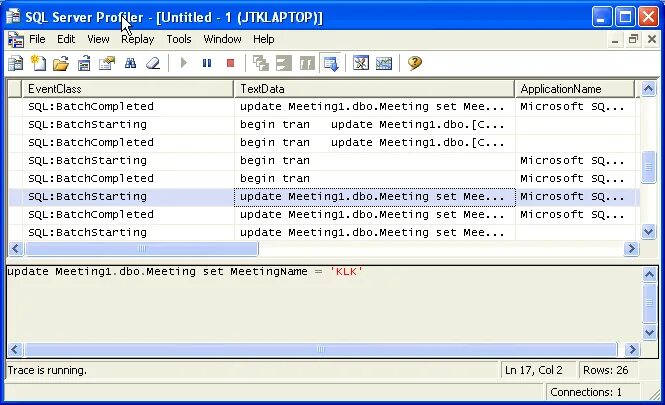
Task: Click the detail pane's horizontal scroll thumb
Action: click(x=321, y=349)
